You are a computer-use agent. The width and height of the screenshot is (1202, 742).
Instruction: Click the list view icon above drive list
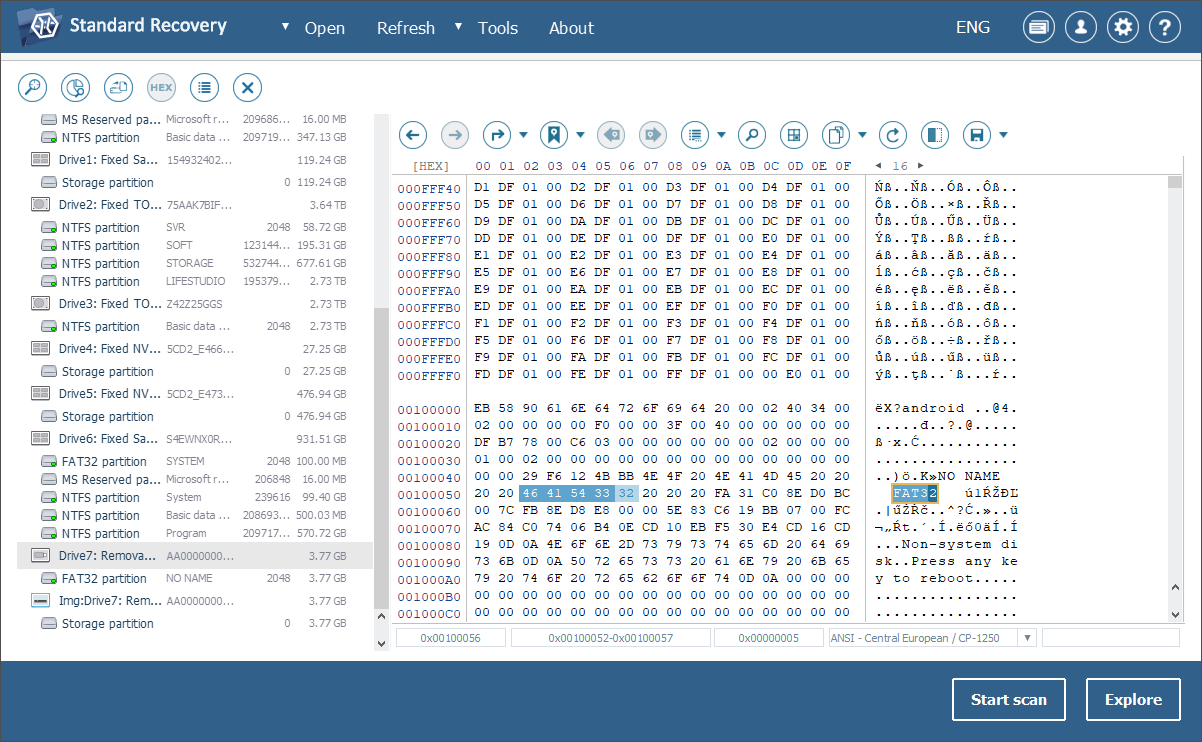pyautogui.click(x=205, y=87)
